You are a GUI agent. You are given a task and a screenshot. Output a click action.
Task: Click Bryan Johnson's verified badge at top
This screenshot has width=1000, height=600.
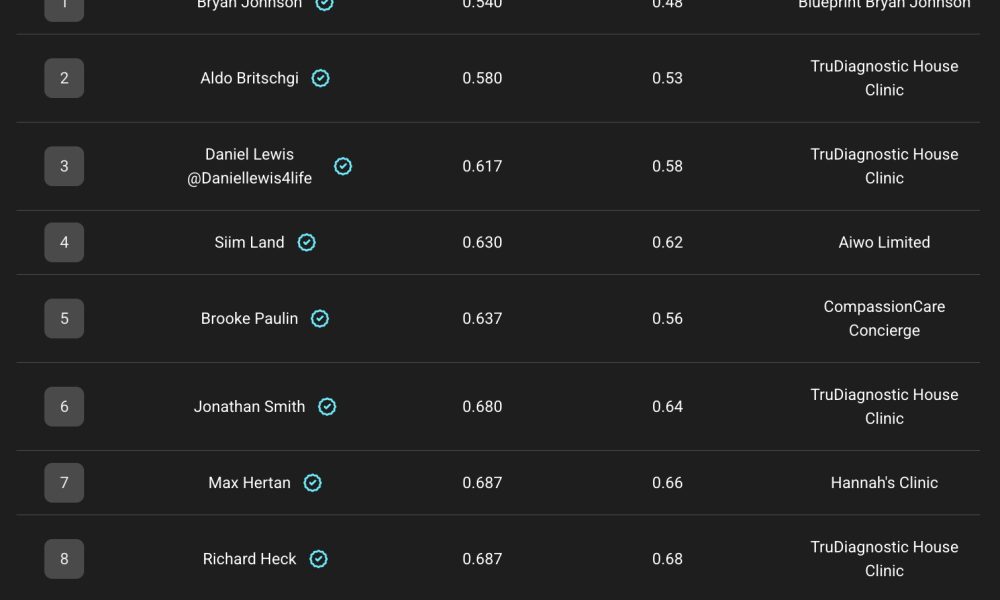[324, 4]
